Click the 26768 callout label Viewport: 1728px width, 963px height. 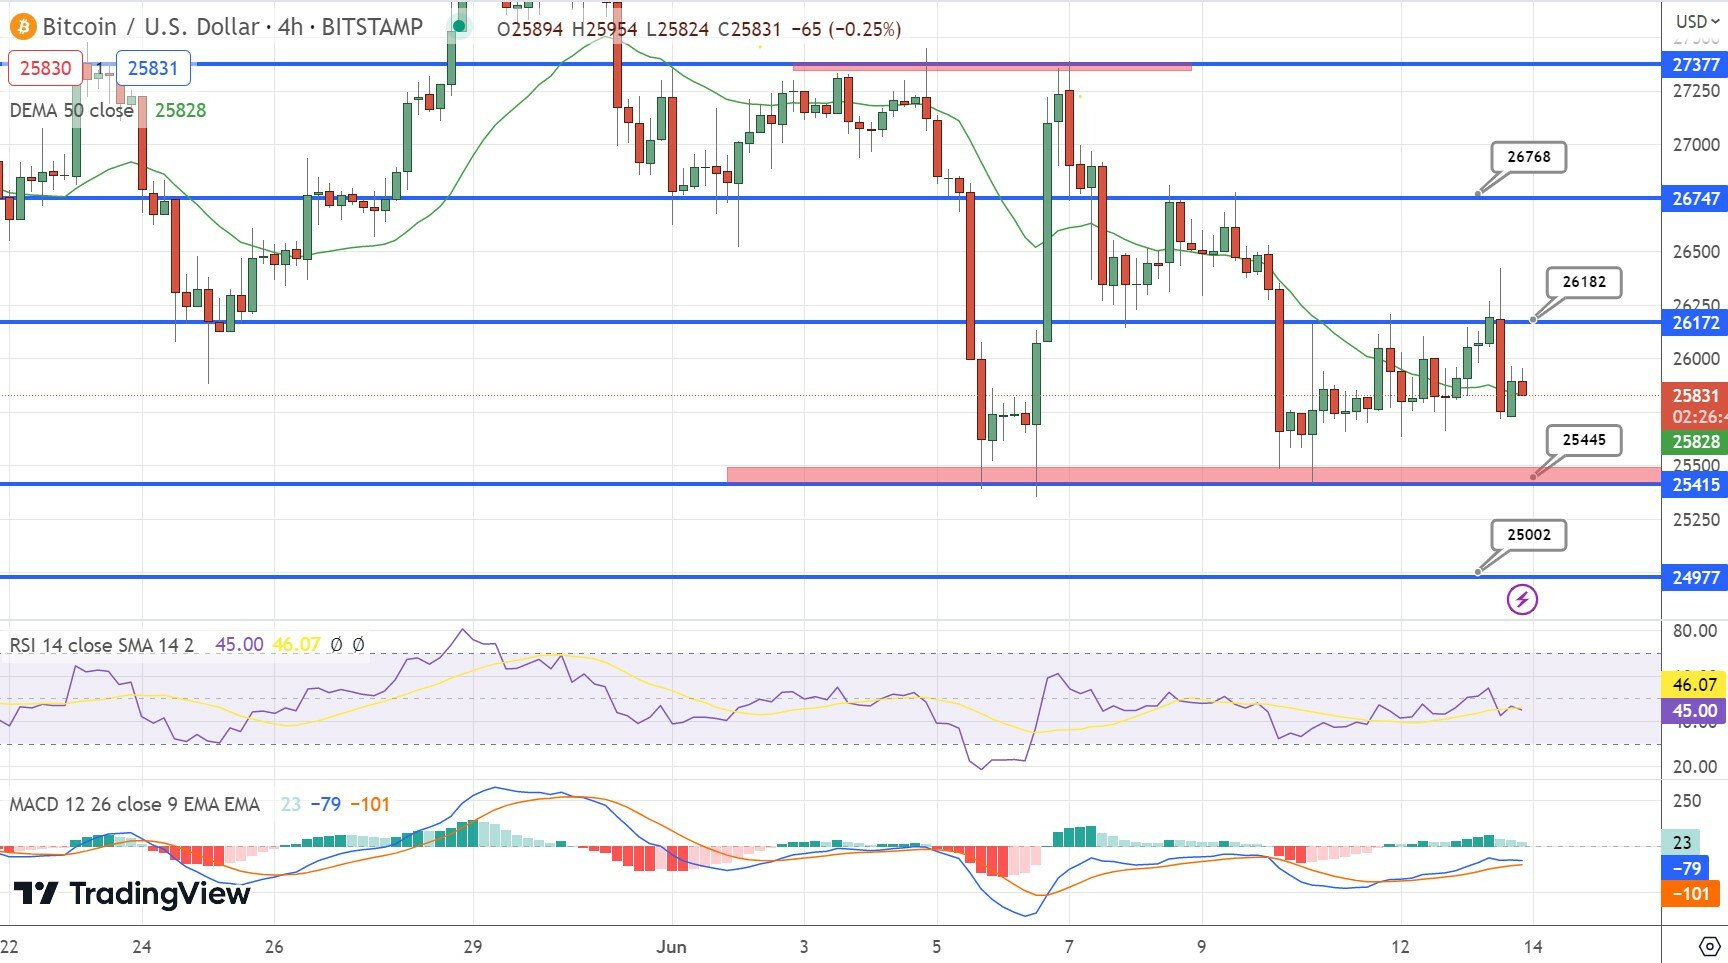click(x=1528, y=157)
